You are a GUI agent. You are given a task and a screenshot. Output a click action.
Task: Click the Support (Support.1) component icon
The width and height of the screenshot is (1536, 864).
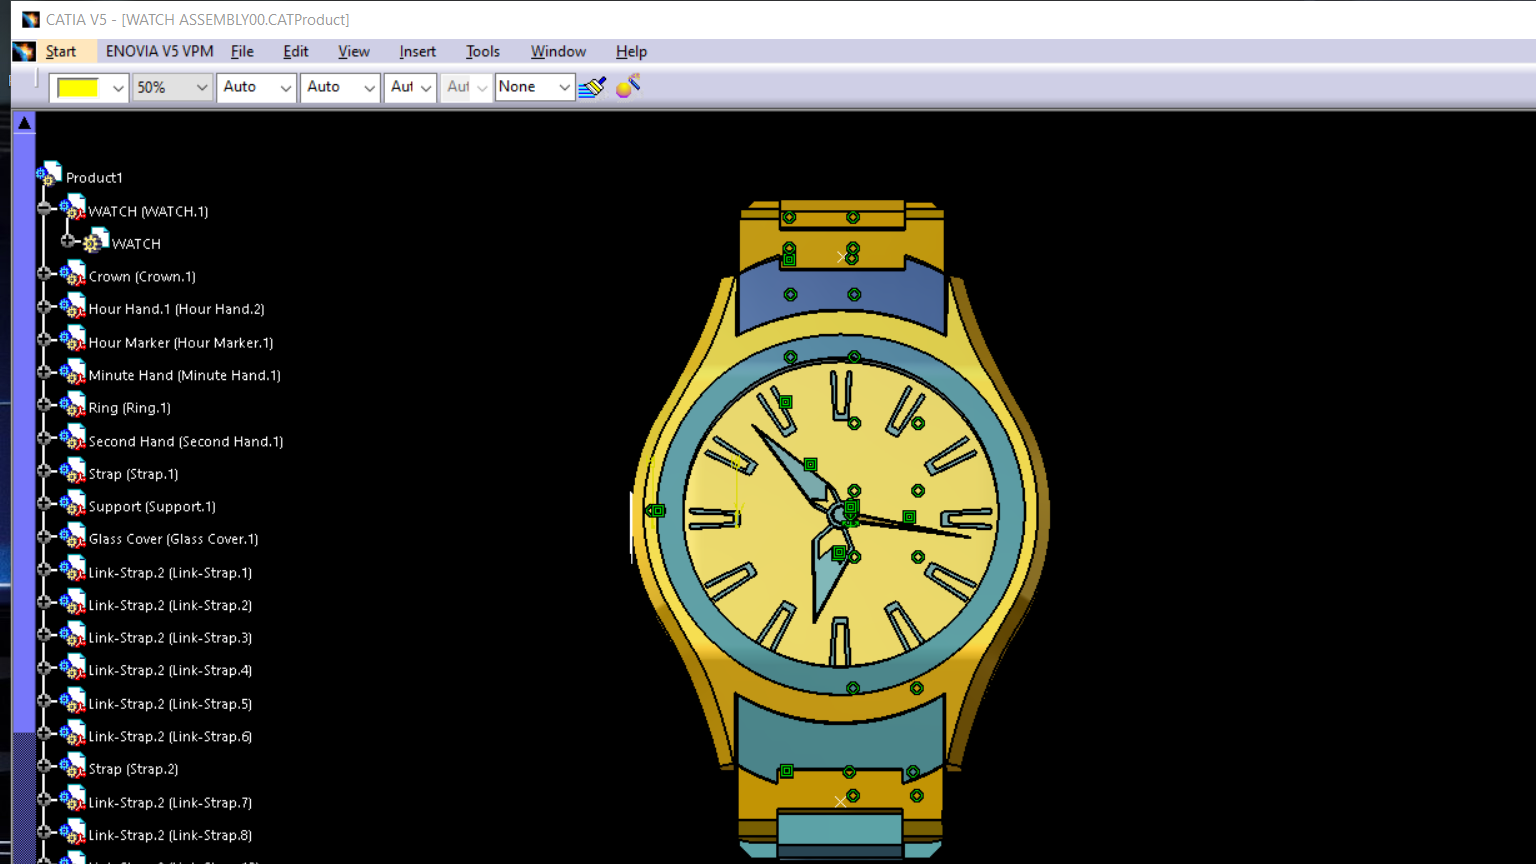point(72,504)
